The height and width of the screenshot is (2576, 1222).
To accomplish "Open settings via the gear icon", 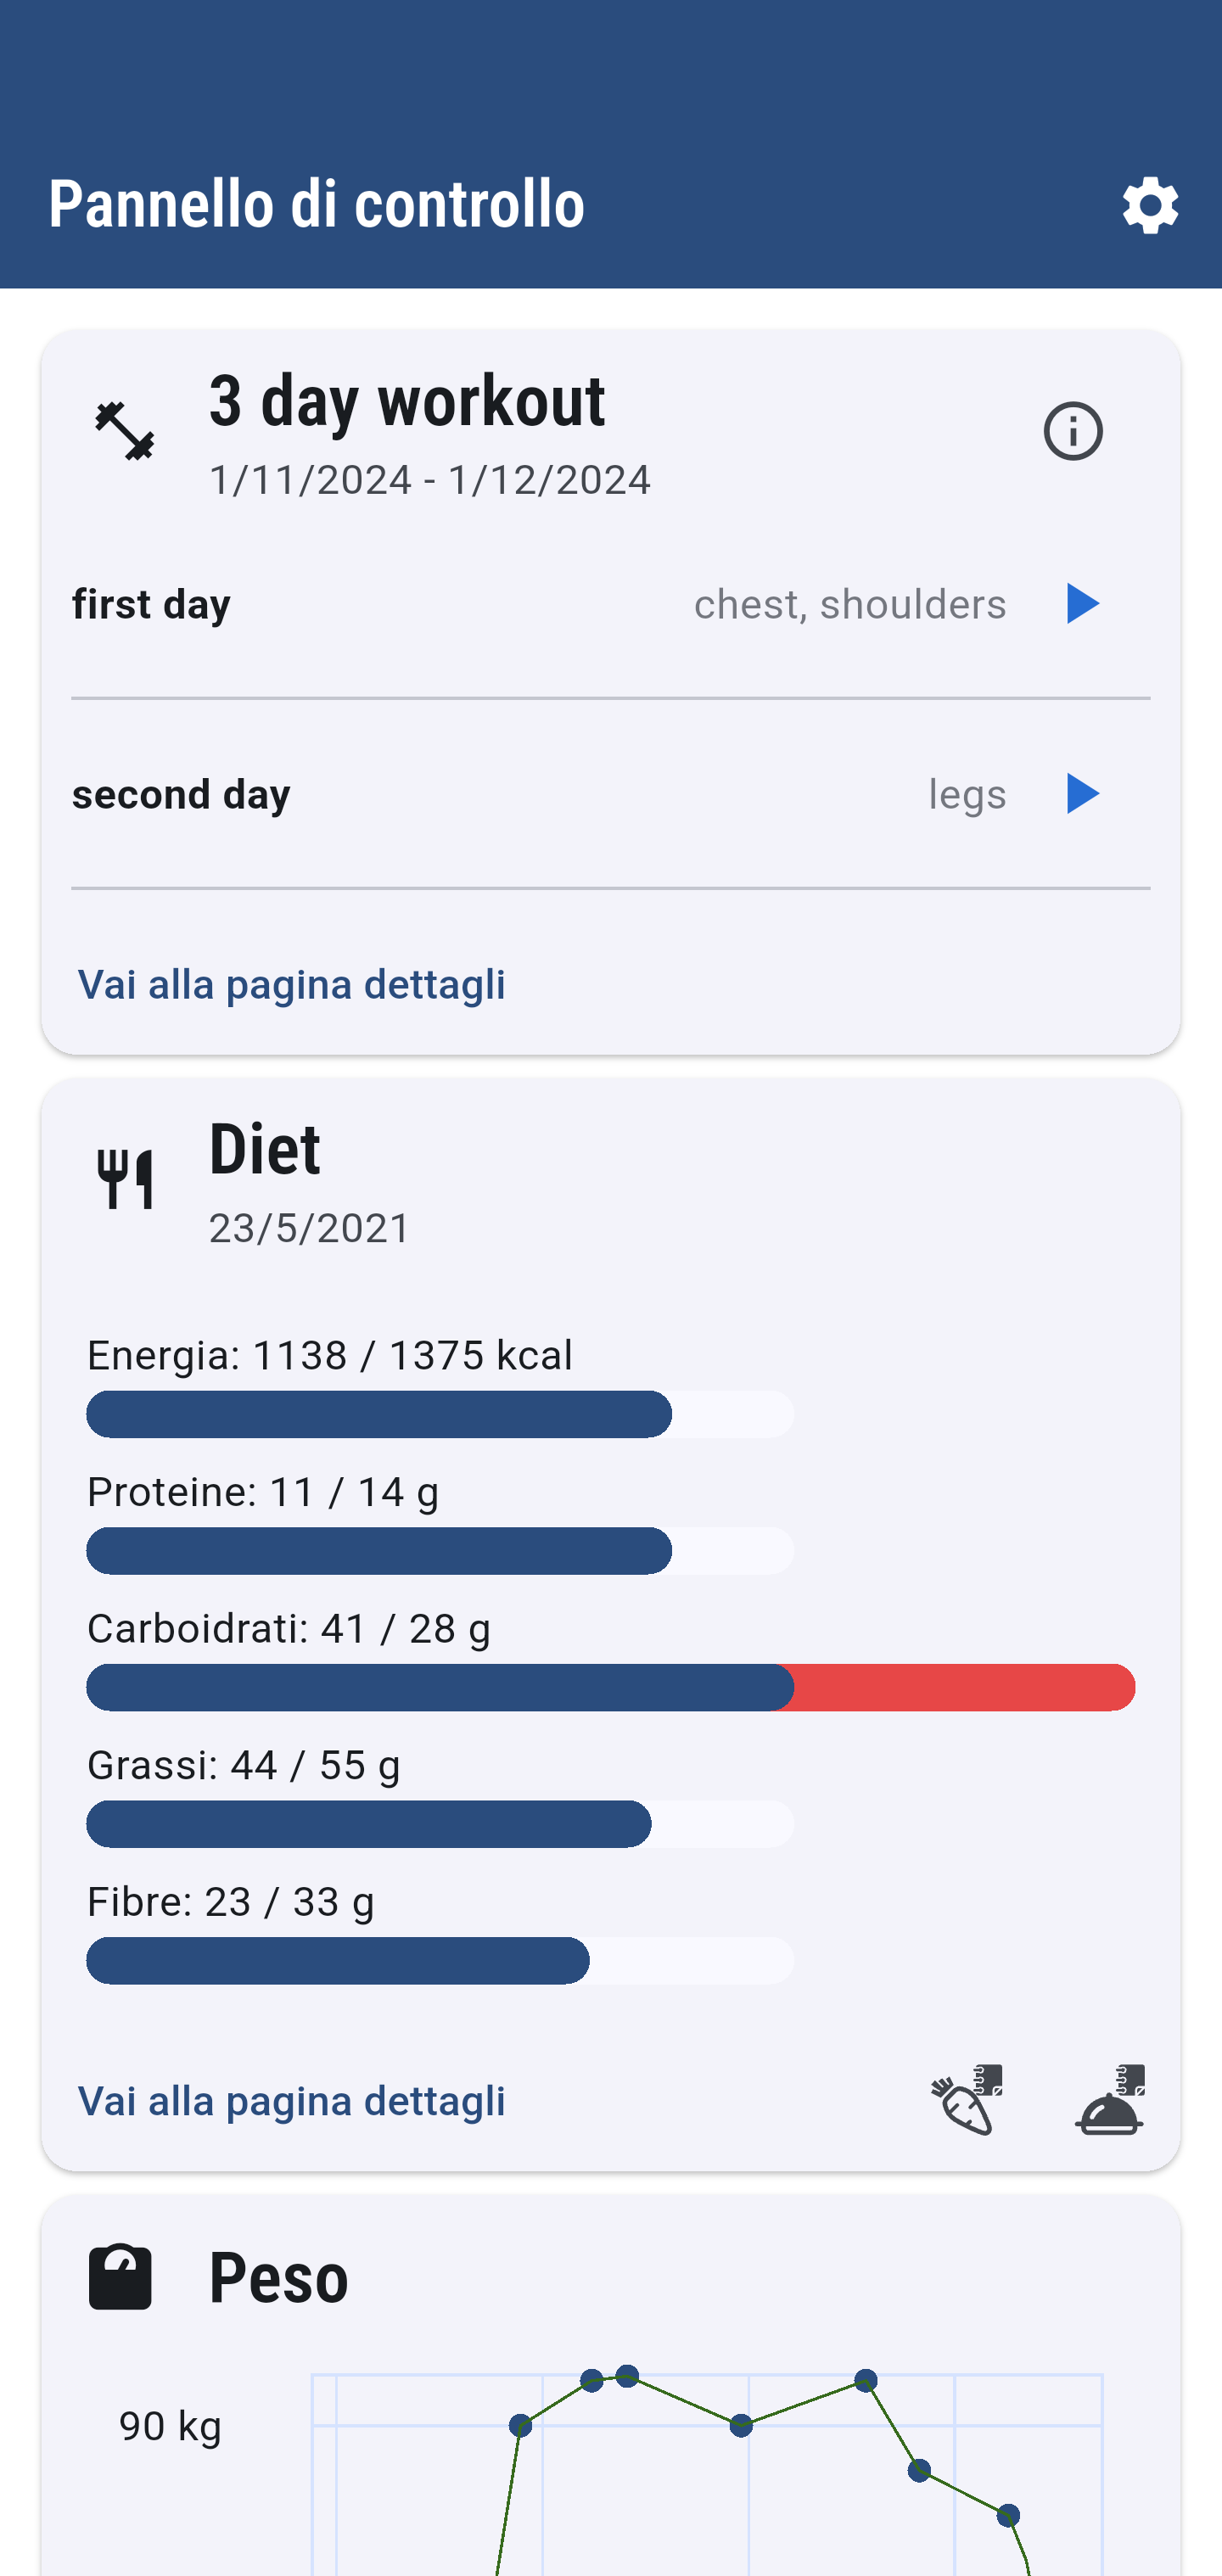I will pos(1150,206).
